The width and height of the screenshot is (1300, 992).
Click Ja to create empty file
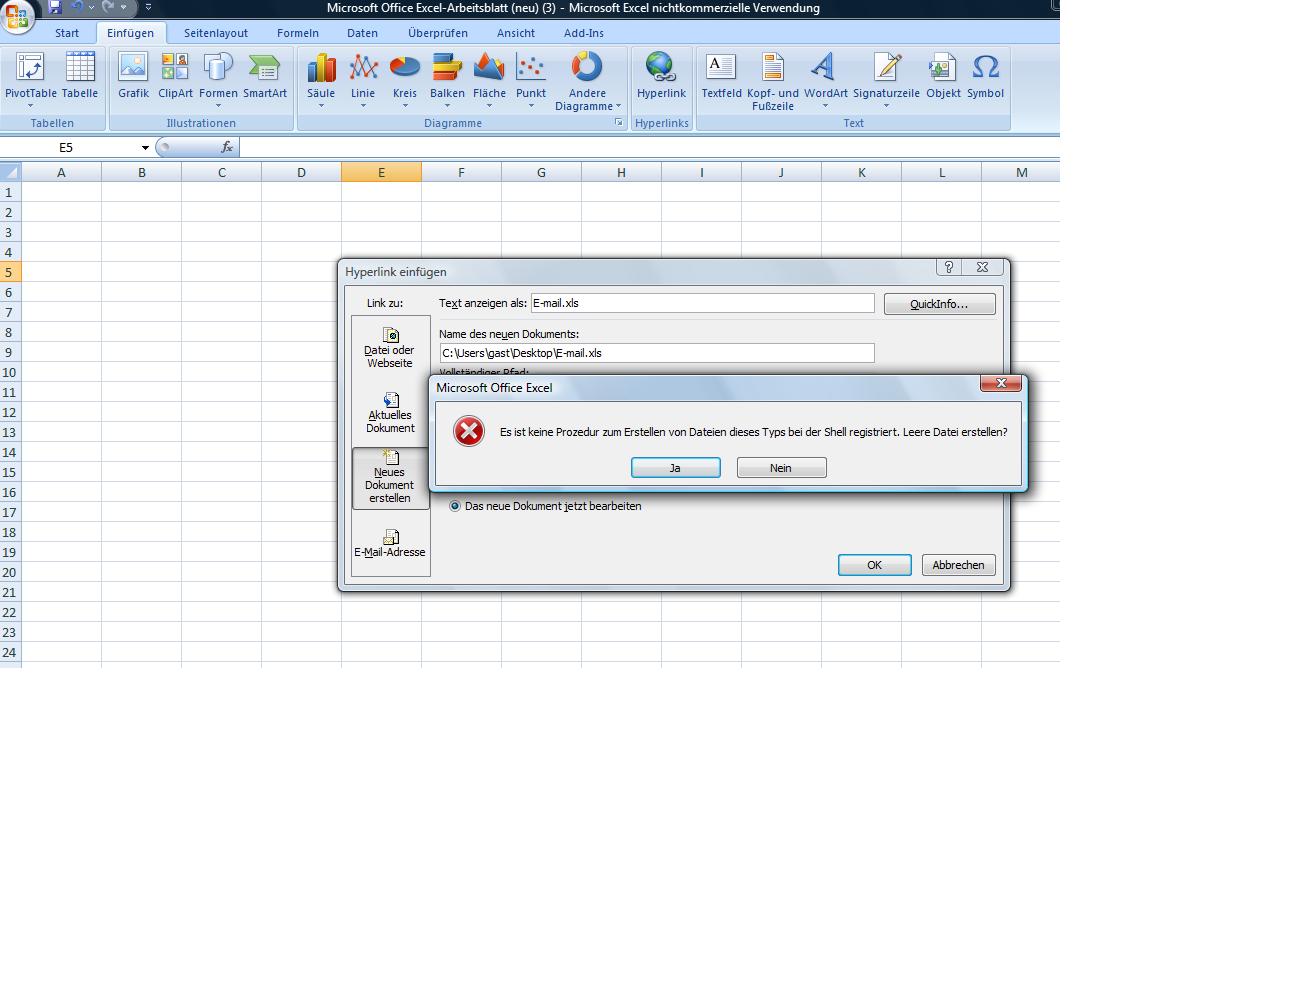pyautogui.click(x=675, y=468)
